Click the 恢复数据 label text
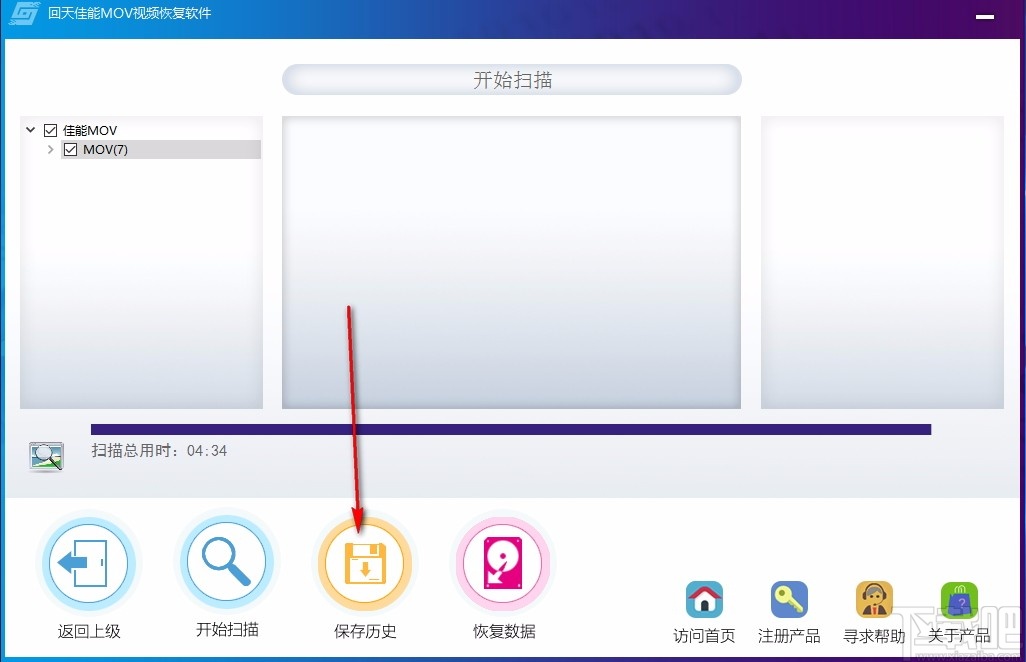 click(504, 631)
